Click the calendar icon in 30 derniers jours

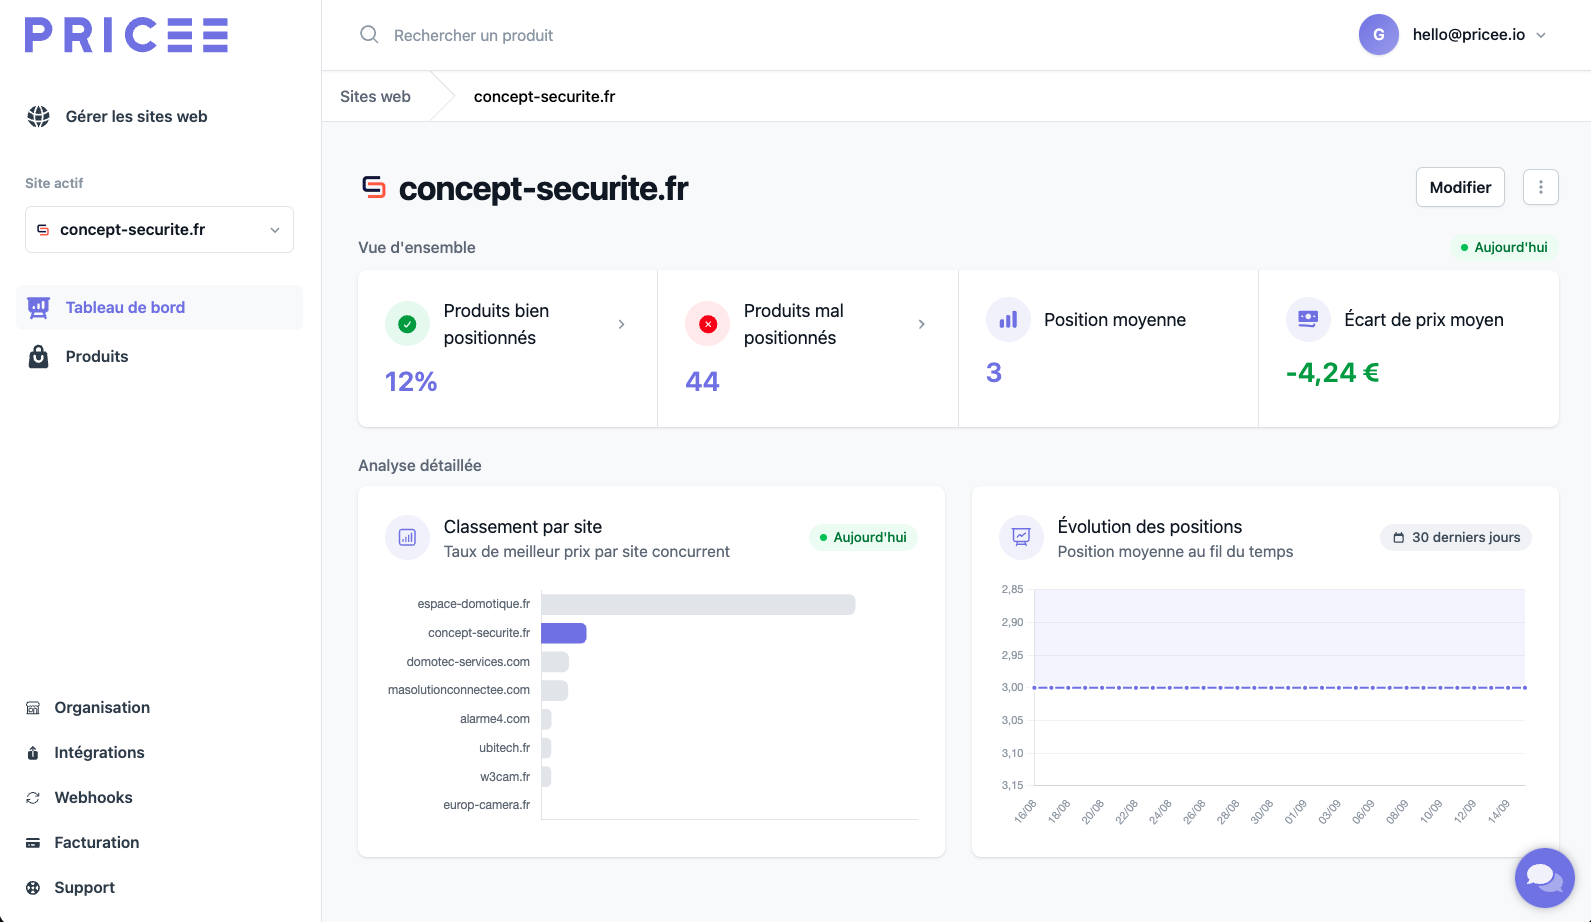pyautogui.click(x=1399, y=538)
